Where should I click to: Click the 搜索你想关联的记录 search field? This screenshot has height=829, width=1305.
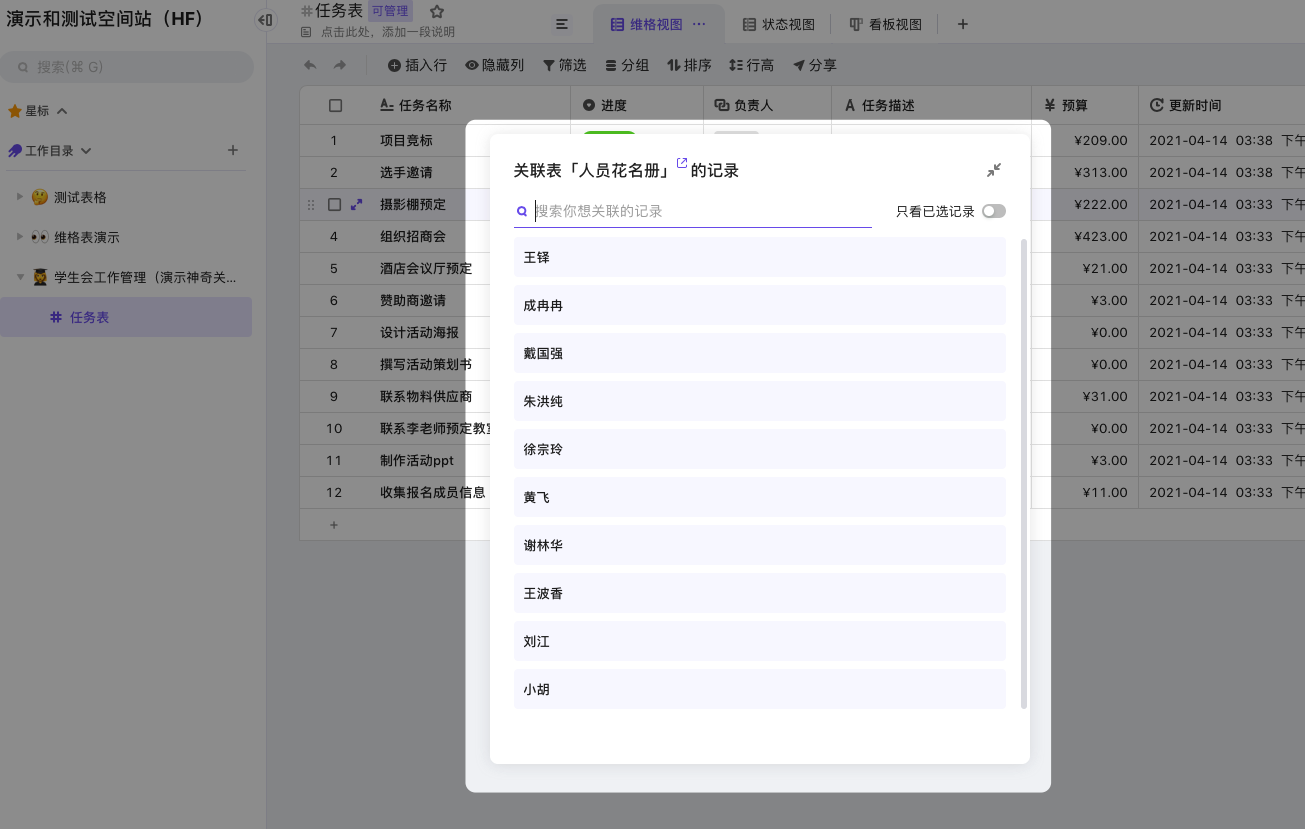coord(700,211)
